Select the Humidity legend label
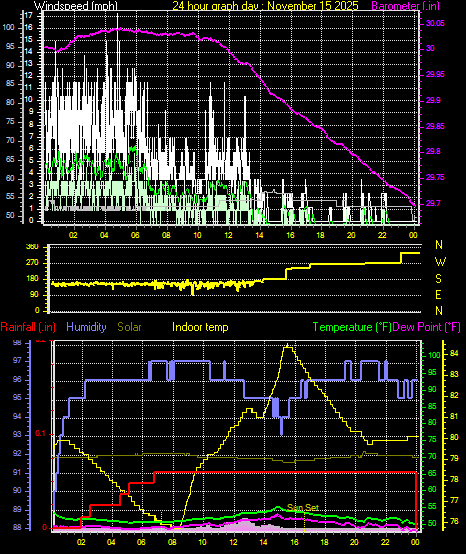 (x=86, y=327)
